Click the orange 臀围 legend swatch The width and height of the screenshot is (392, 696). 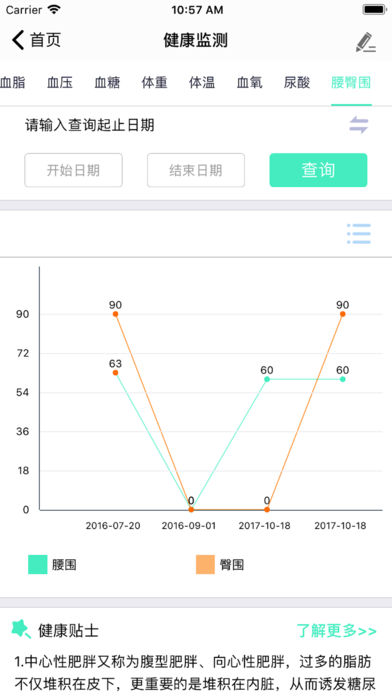point(206,565)
